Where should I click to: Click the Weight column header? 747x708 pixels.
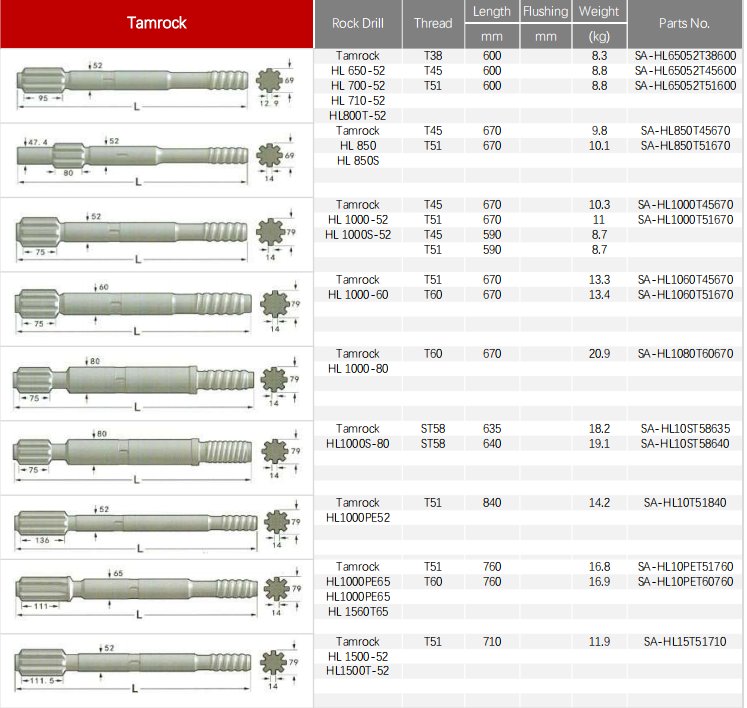pyautogui.click(x=599, y=11)
